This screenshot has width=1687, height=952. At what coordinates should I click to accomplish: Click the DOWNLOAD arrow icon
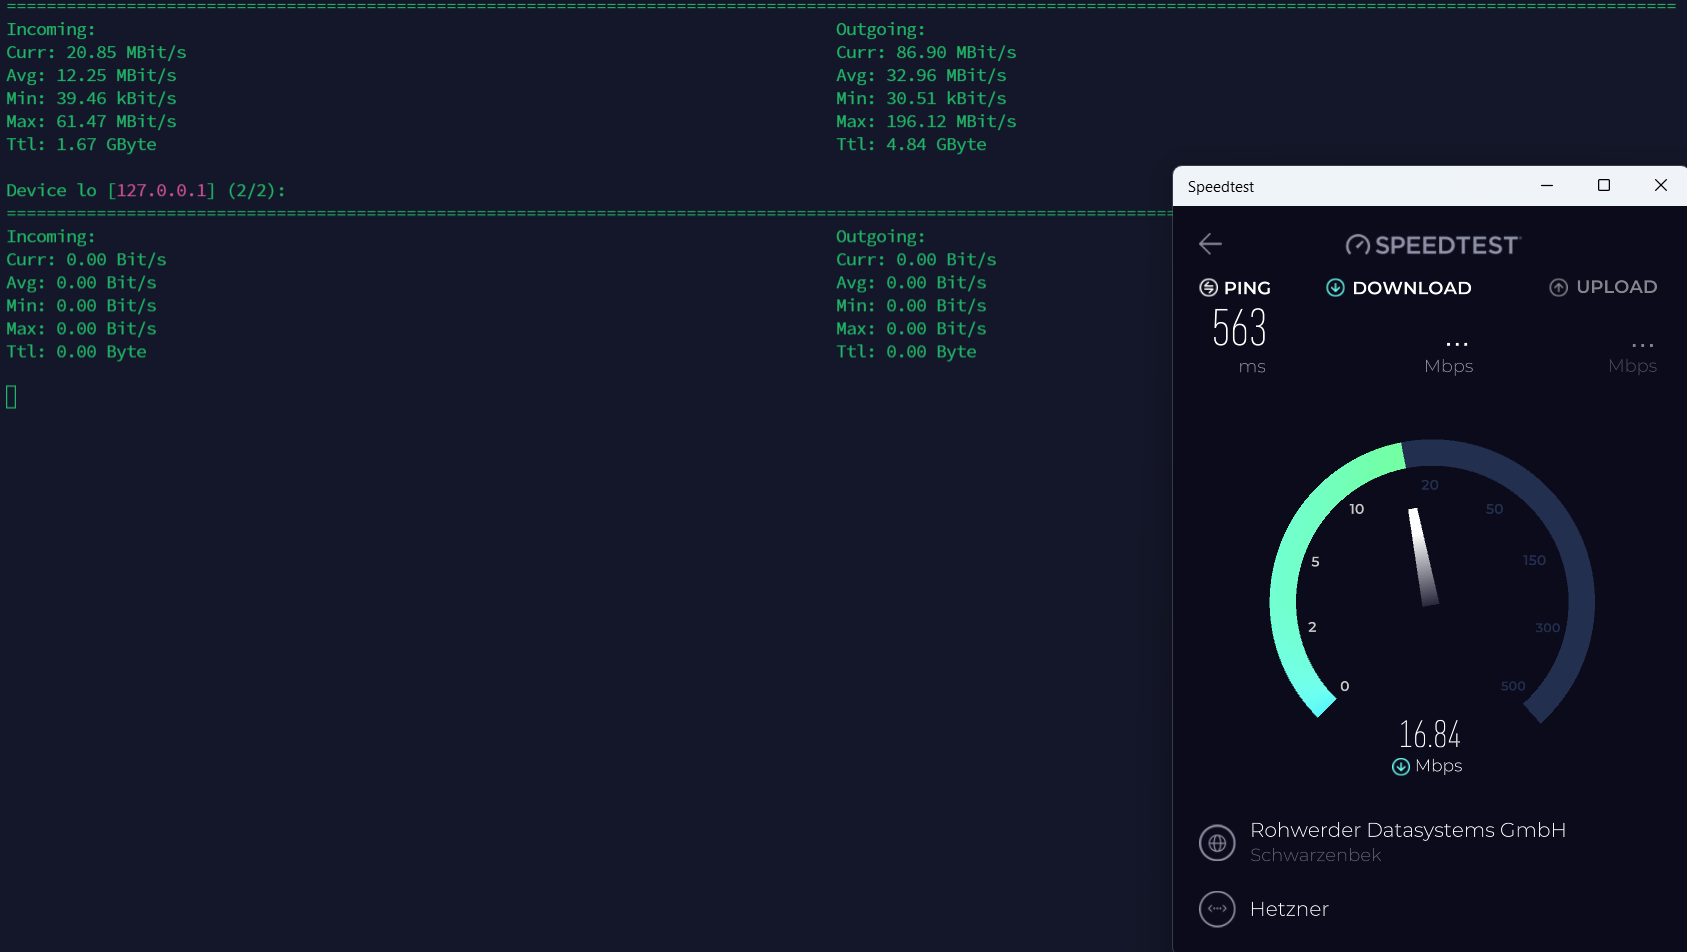click(x=1336, y=287)
